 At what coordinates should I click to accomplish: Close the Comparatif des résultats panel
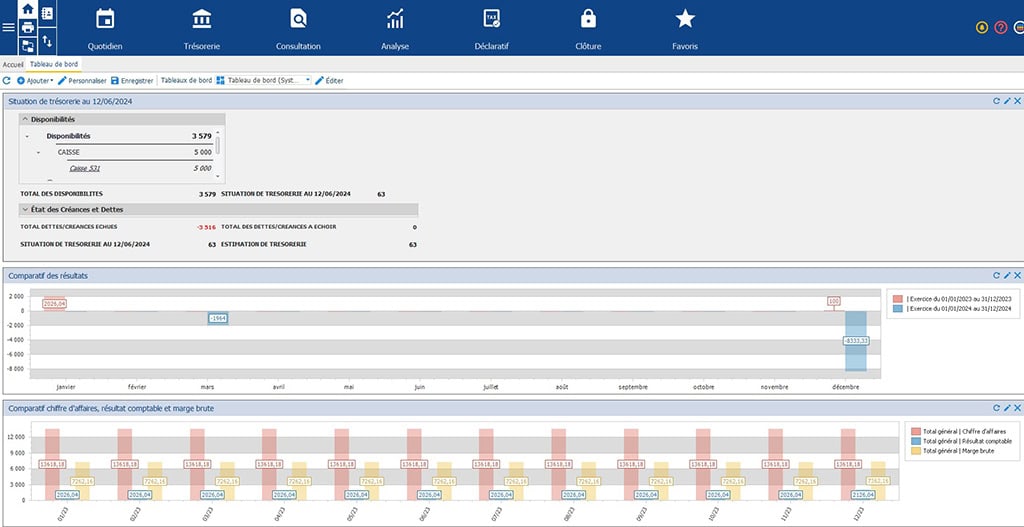click(1017, 276)
